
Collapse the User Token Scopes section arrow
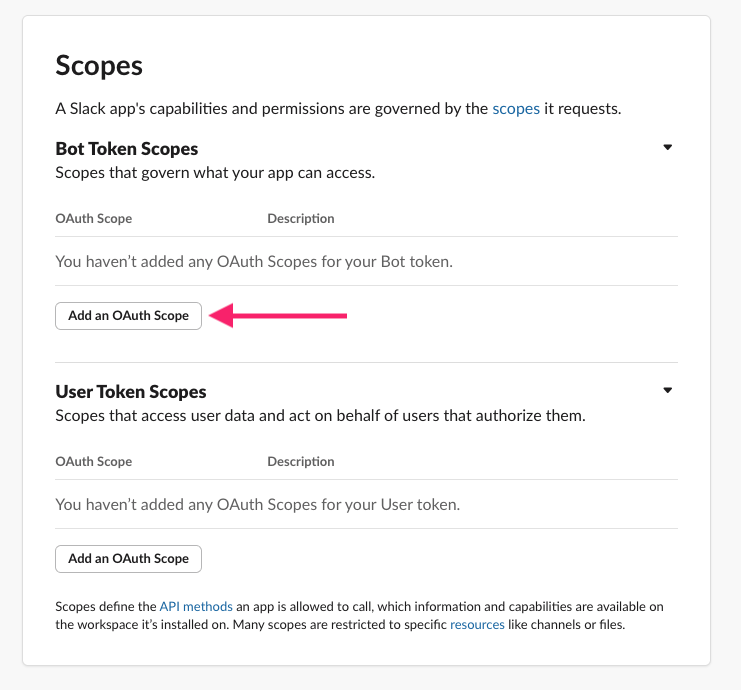[668, 391]
